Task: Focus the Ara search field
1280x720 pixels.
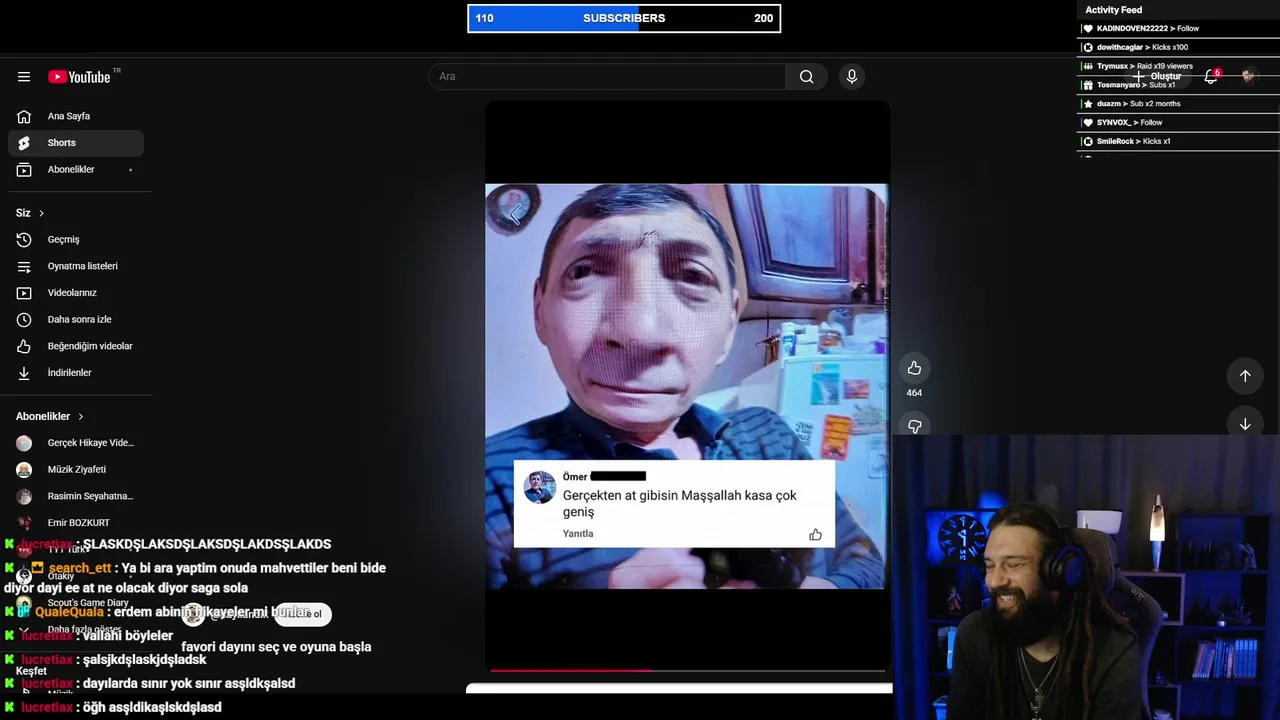Action: [608, 77]
